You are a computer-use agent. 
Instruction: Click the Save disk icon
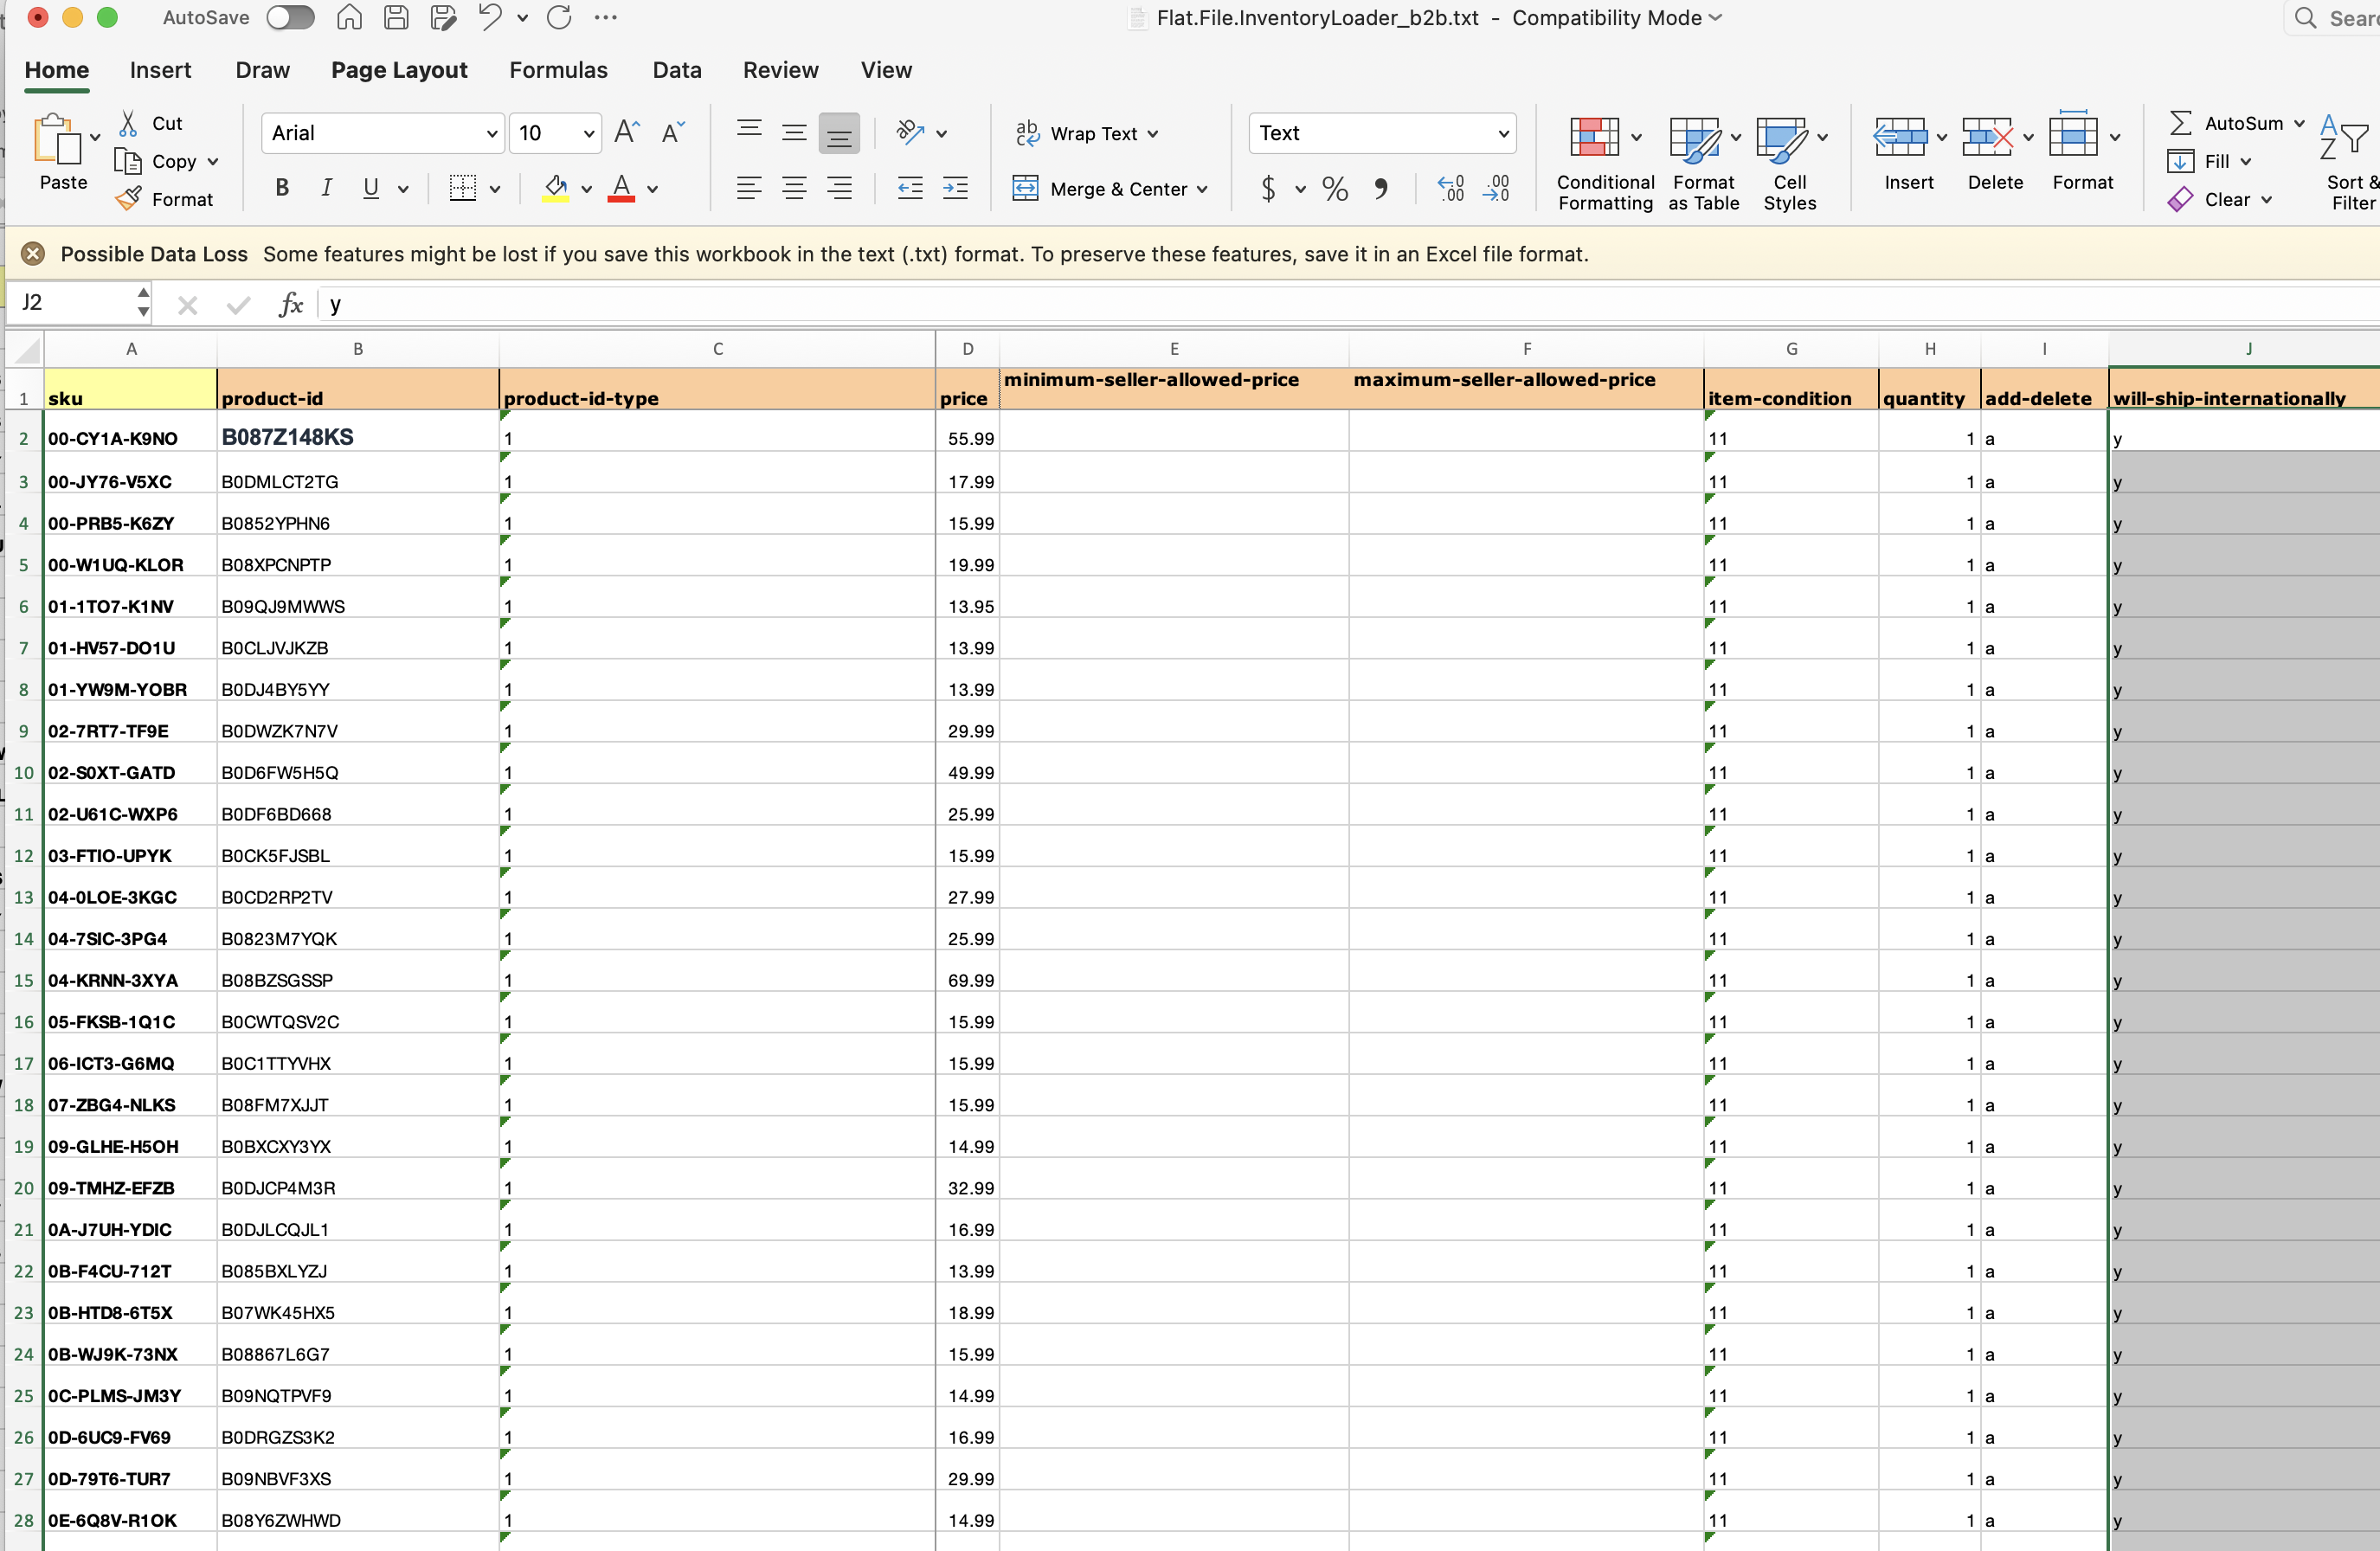(396, 17)
